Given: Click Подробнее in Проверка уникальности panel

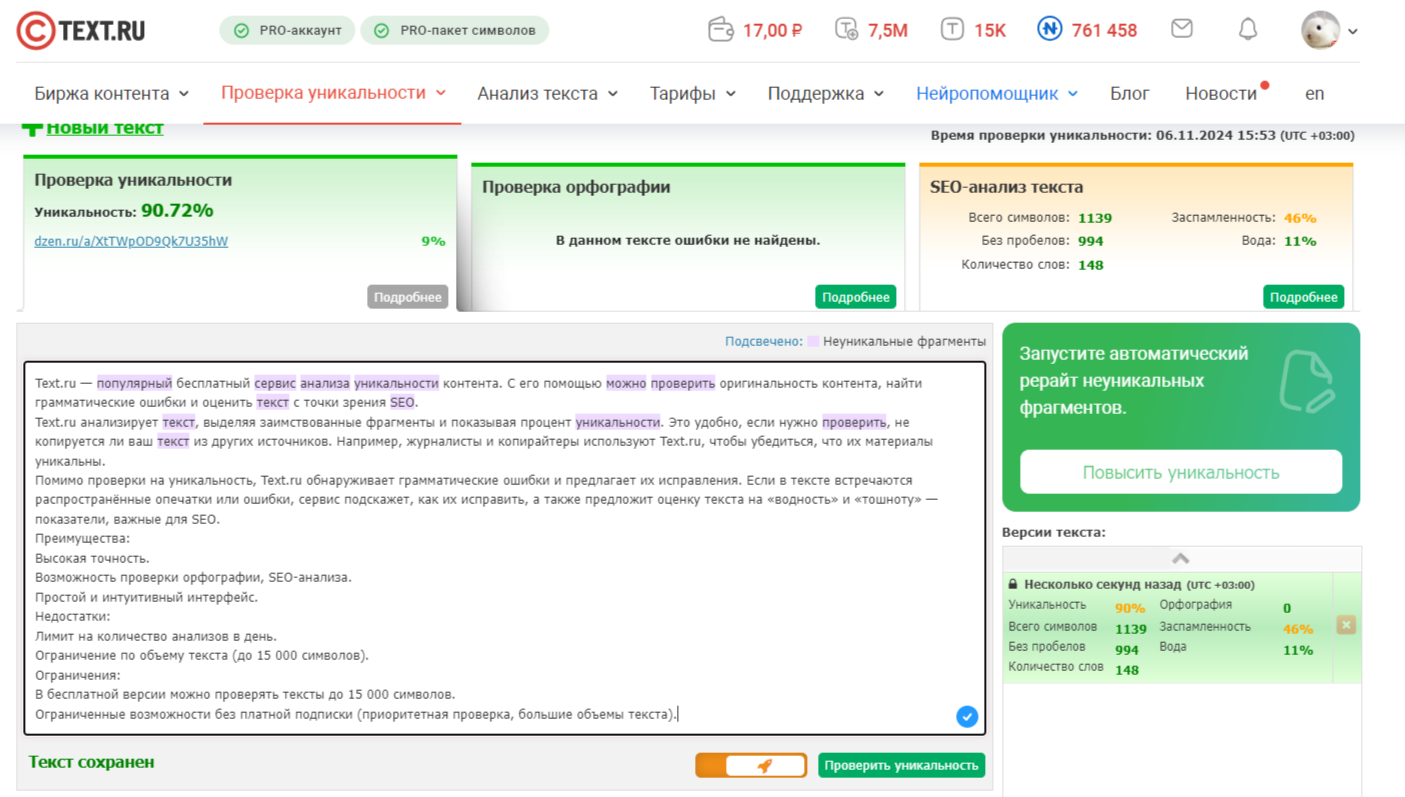Looking at the screenshot, I should (x=408, y=297).
